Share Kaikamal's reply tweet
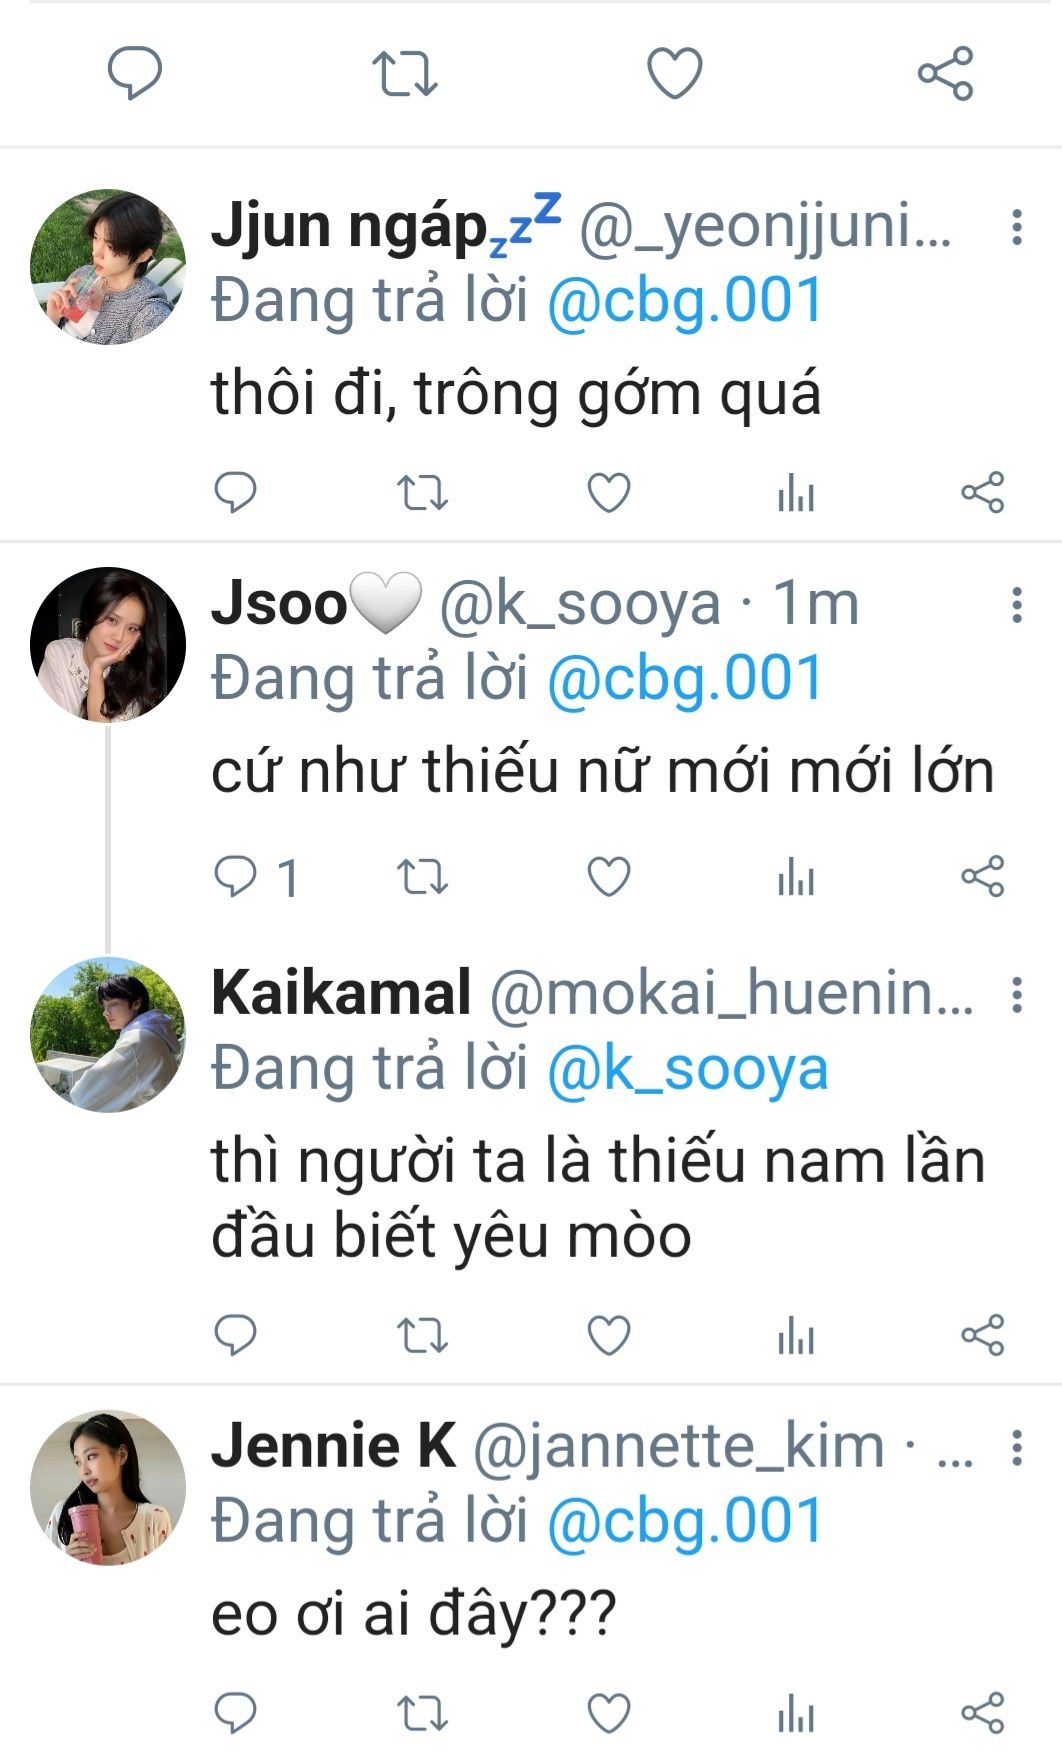This screenshot has width=1062, height=1757. pos(982,1334)
